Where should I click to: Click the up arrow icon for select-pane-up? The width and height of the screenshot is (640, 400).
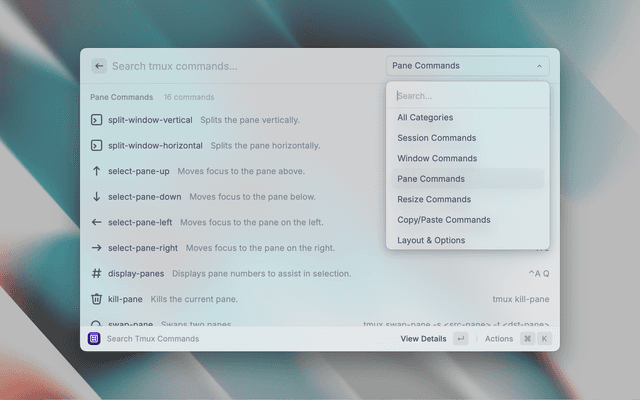97,171
